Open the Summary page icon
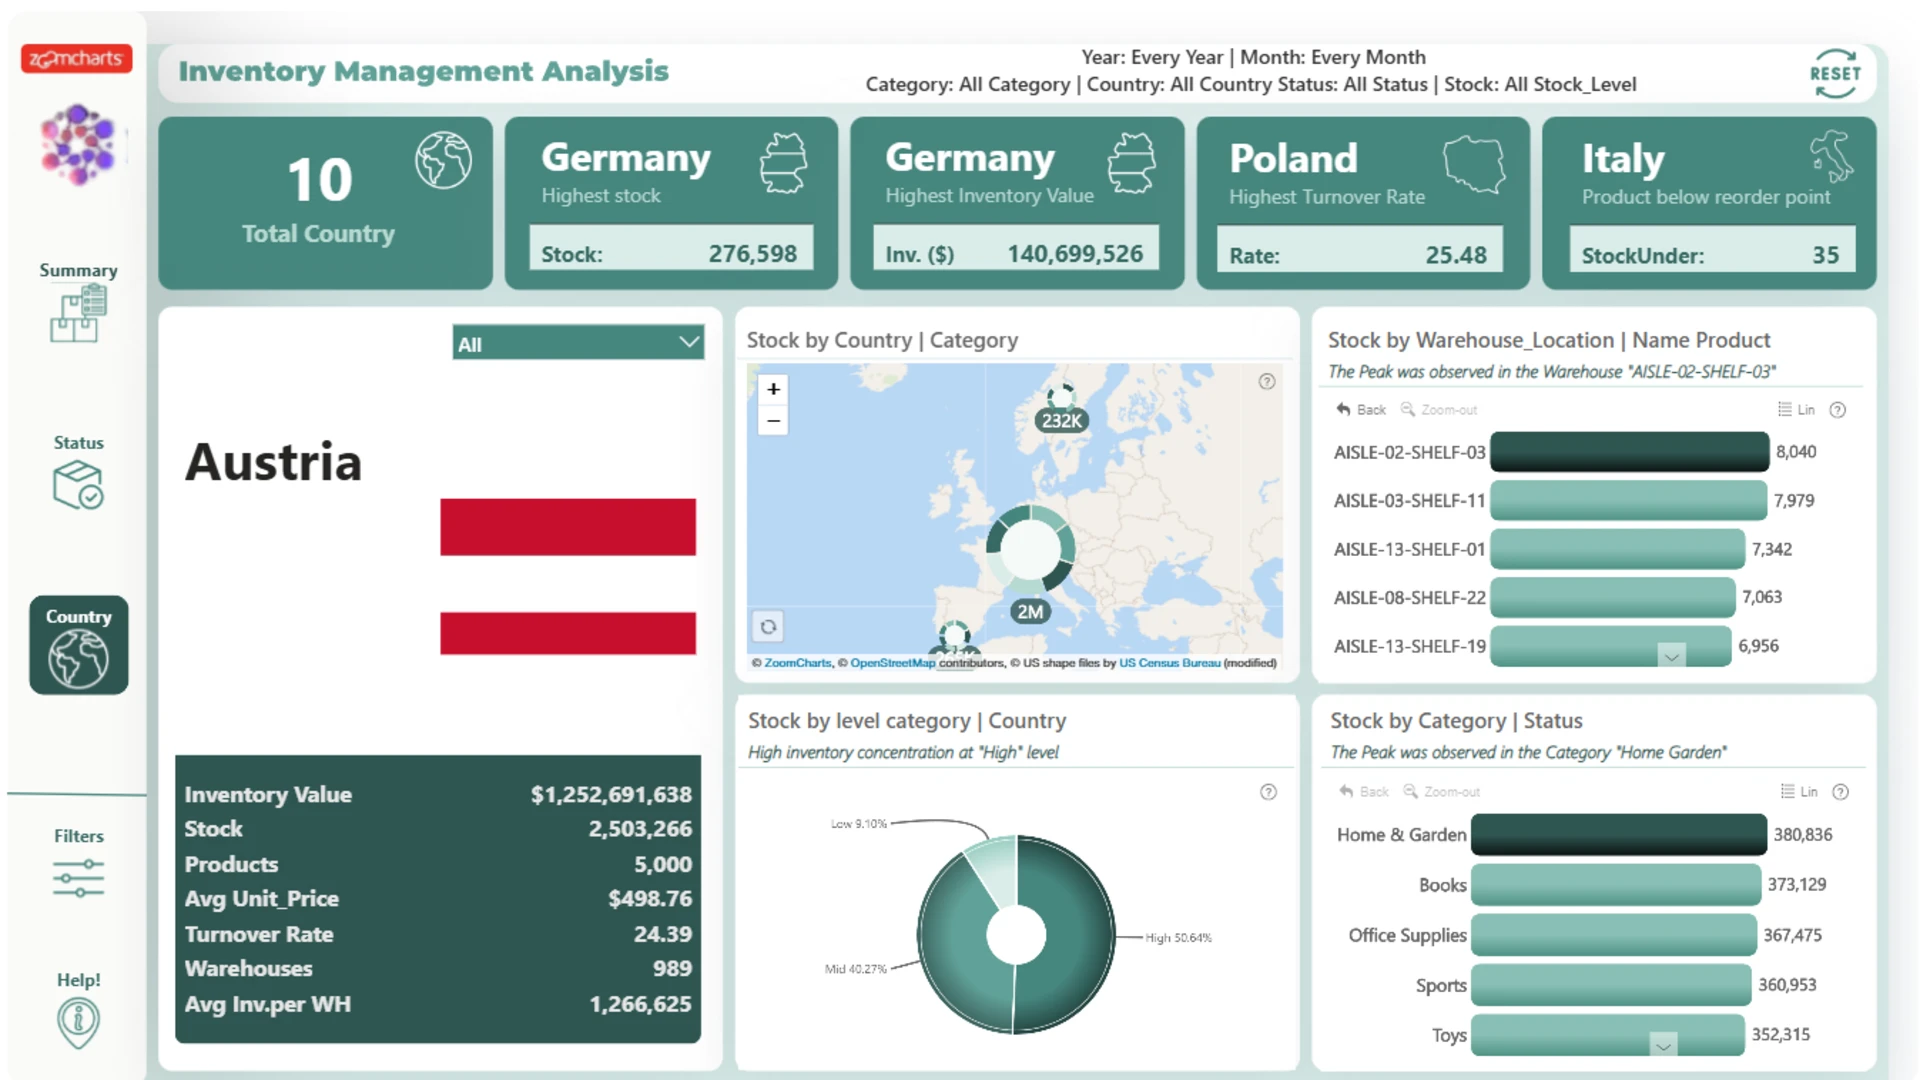 point(78,314)
